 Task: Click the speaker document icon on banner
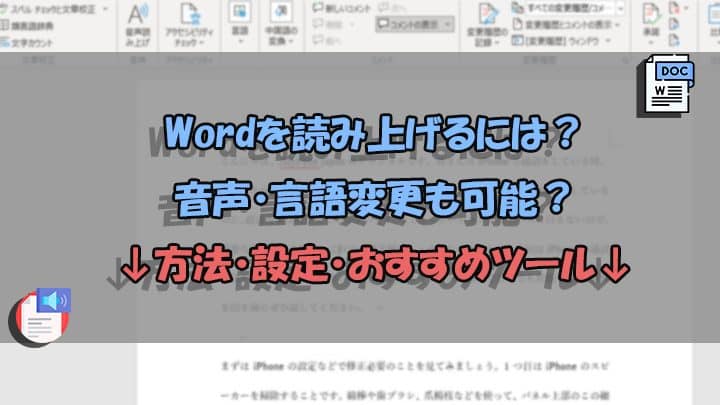coord(40,317)
